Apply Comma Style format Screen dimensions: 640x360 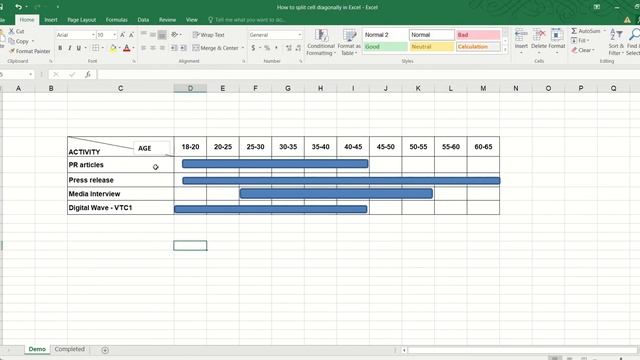[x=276, y=48]
